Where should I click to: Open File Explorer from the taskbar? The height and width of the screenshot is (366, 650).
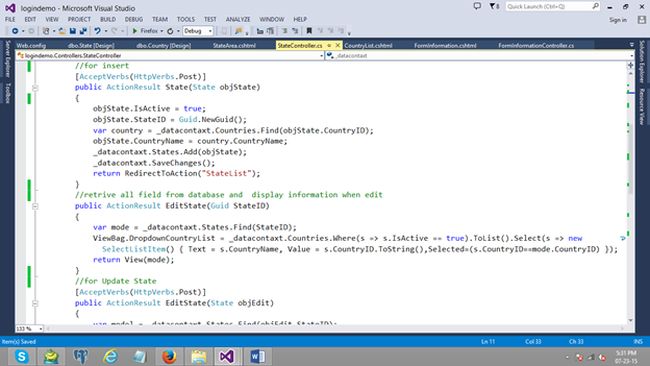(199, 356)
